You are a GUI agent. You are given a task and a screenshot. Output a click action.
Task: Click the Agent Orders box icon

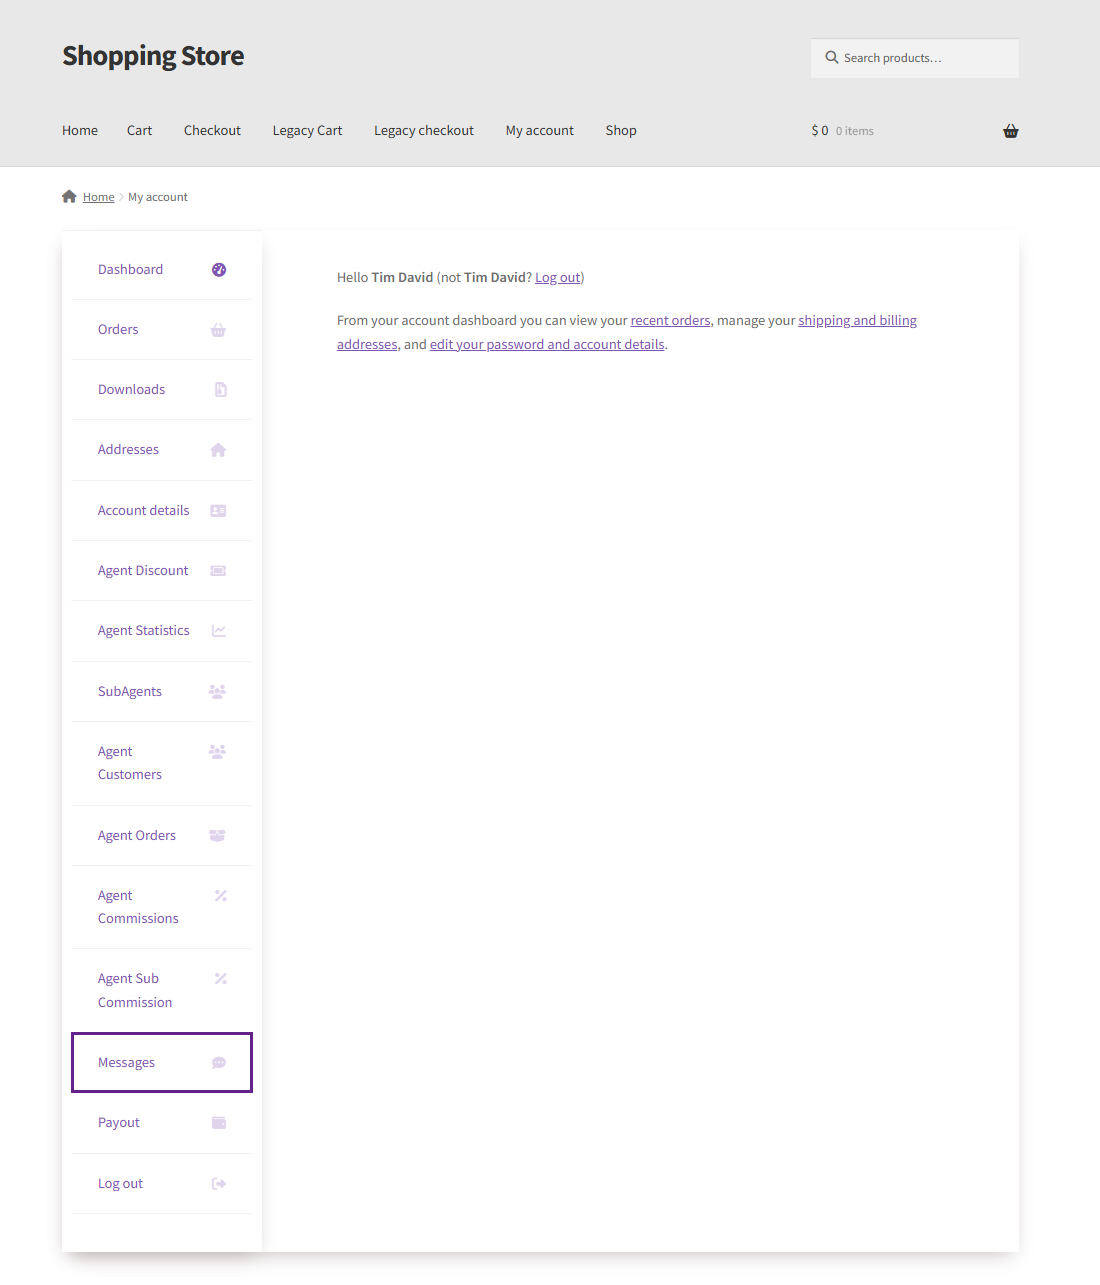217,835
